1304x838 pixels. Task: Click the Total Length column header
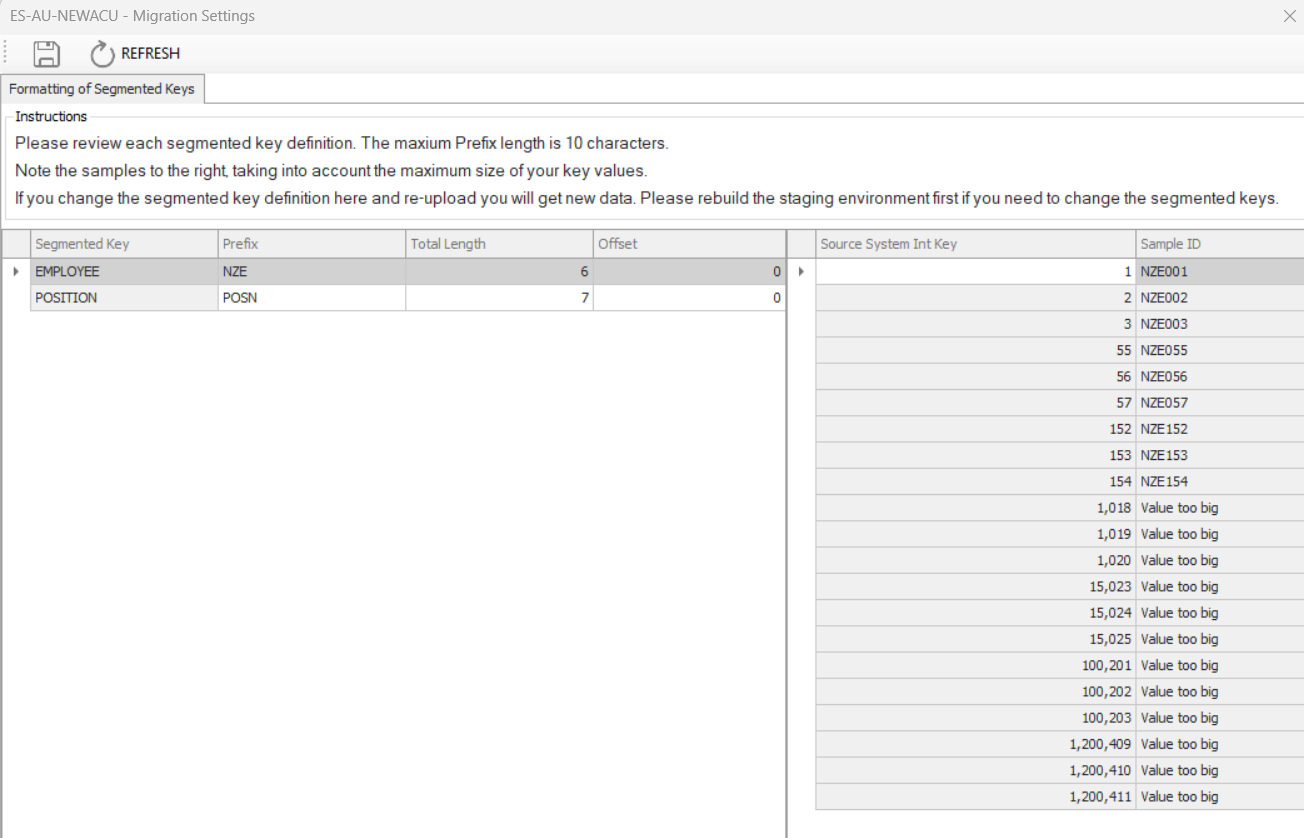click(x=498, y=243)
